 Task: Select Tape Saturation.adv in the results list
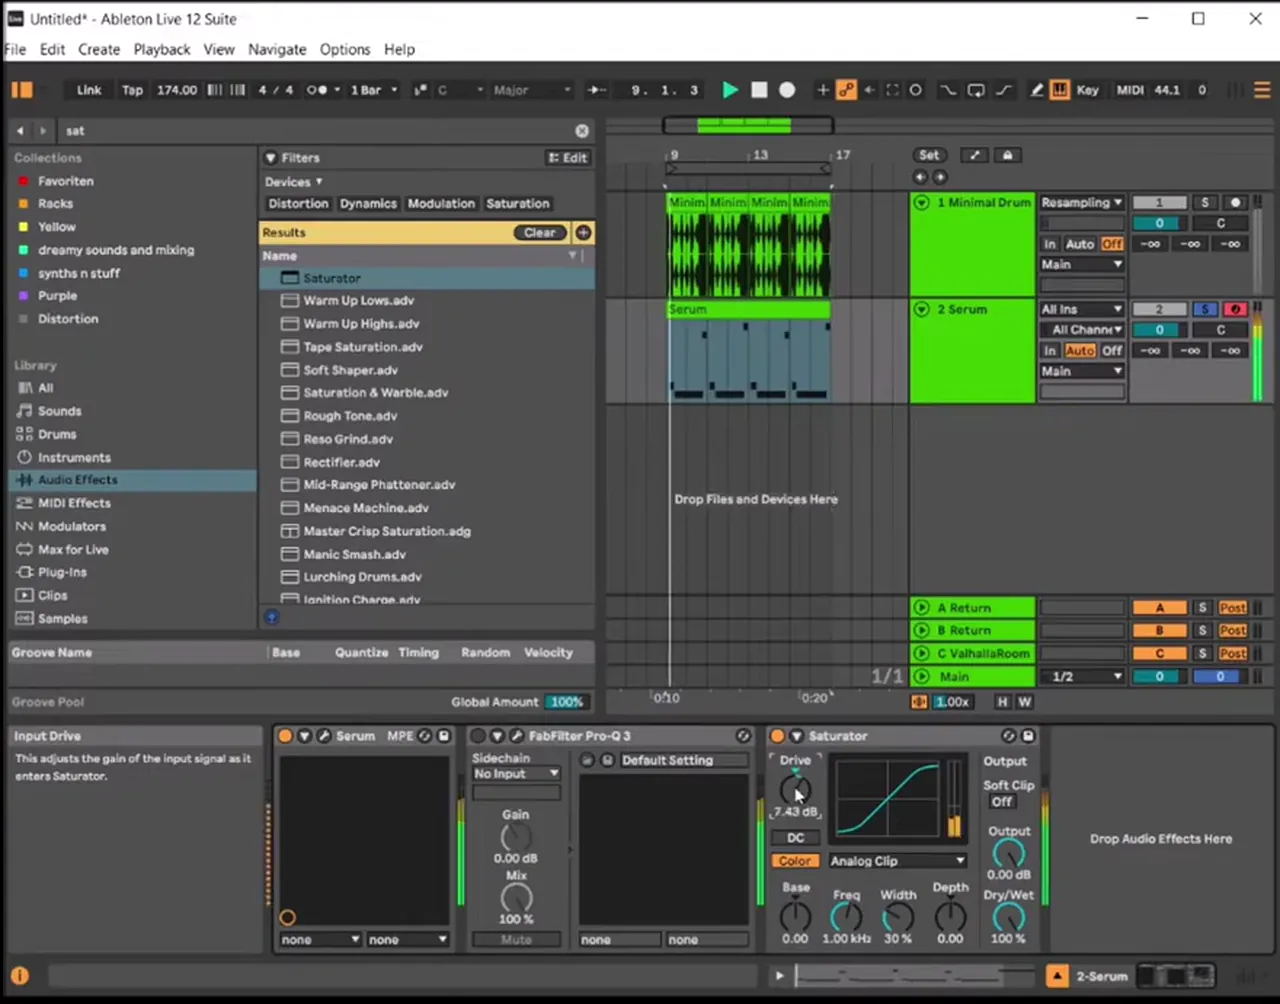(426, 347)
